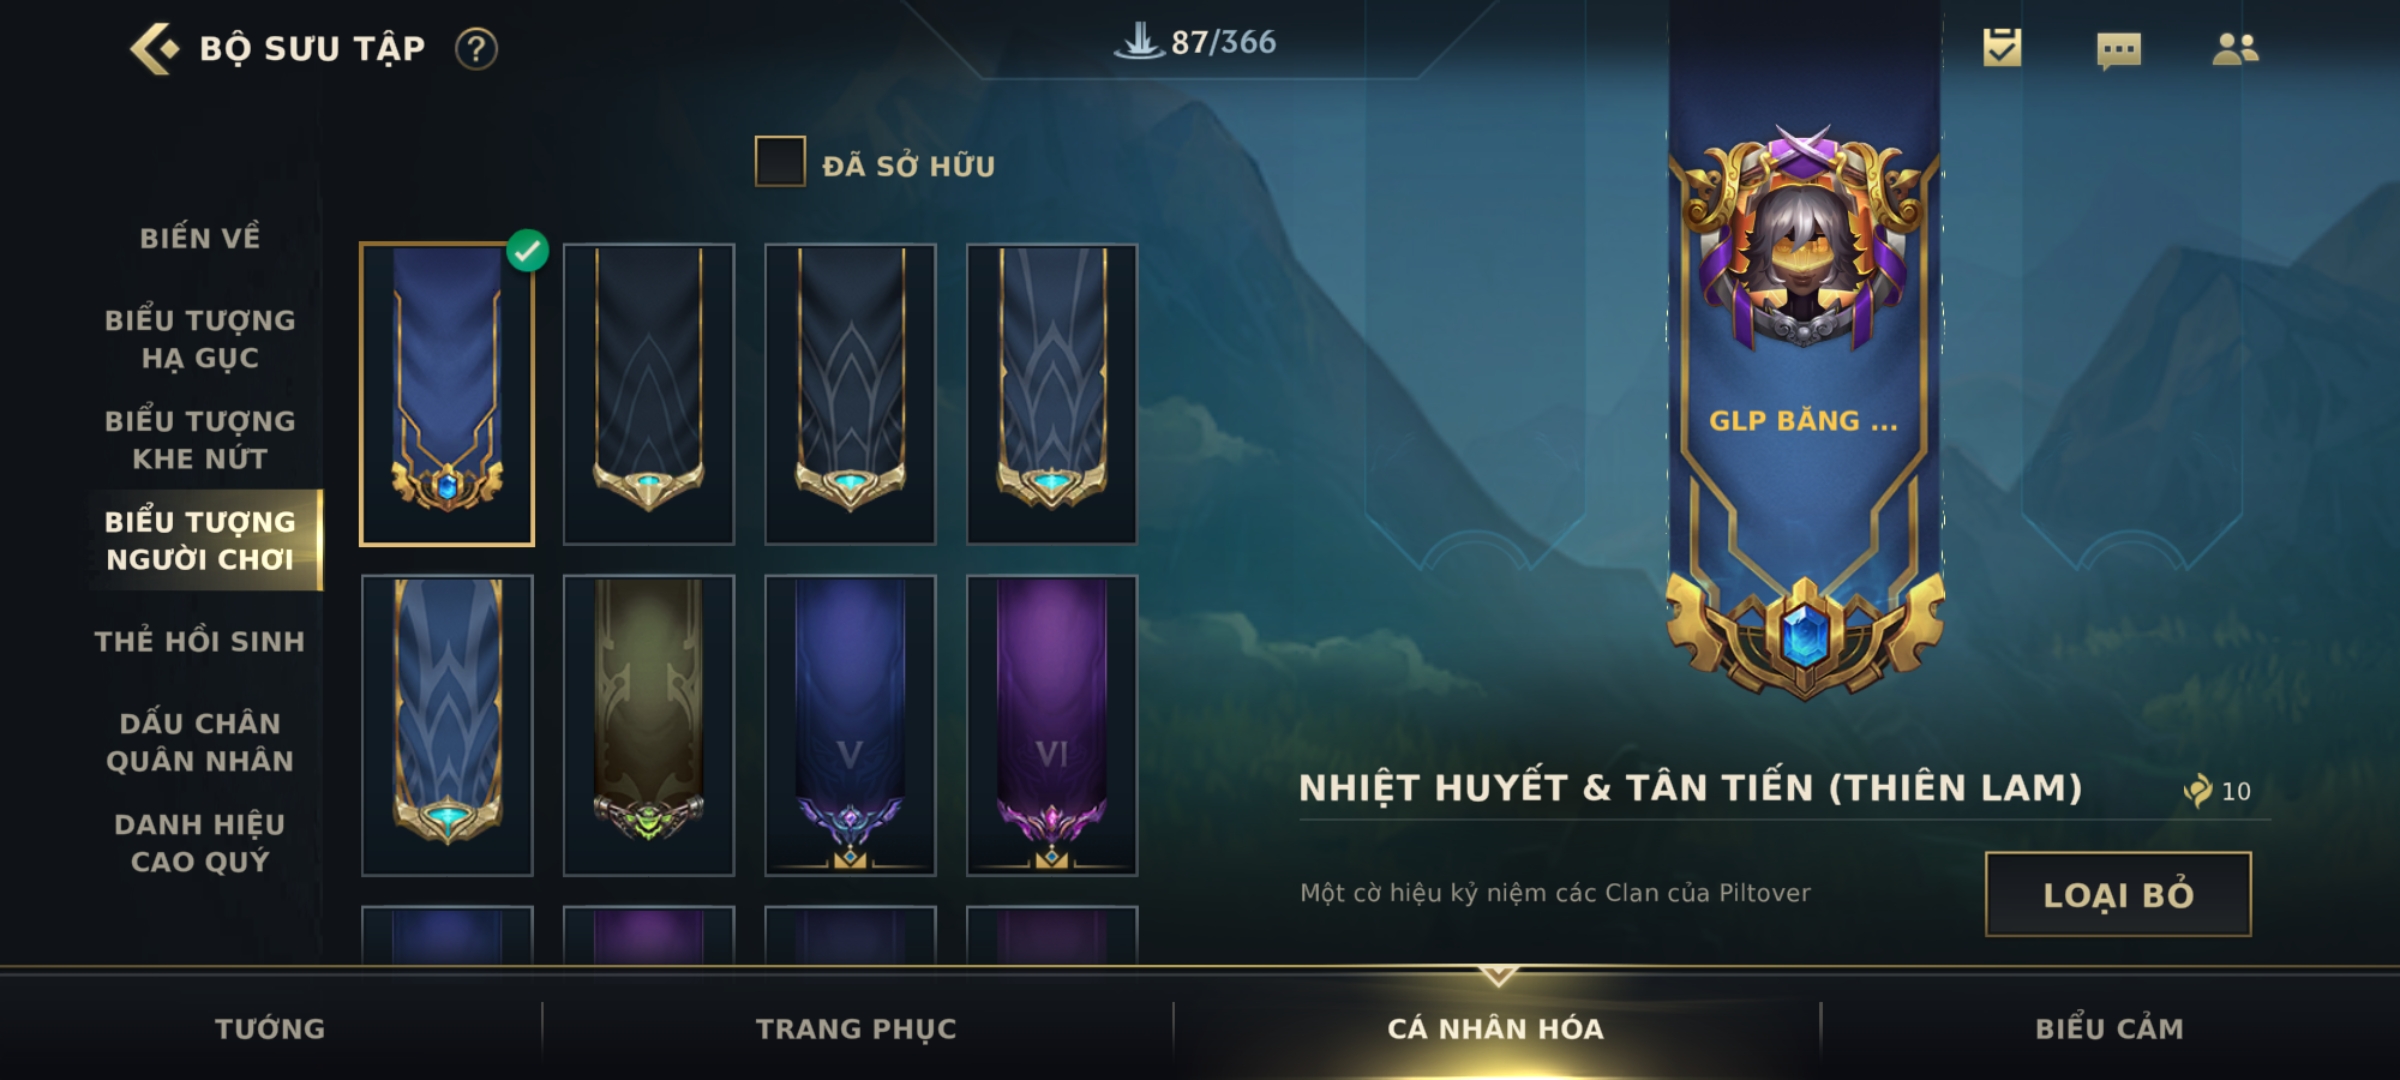Open the chat bubble icon
The image size is (2400, 1080).
click(x=2118, y=50)
